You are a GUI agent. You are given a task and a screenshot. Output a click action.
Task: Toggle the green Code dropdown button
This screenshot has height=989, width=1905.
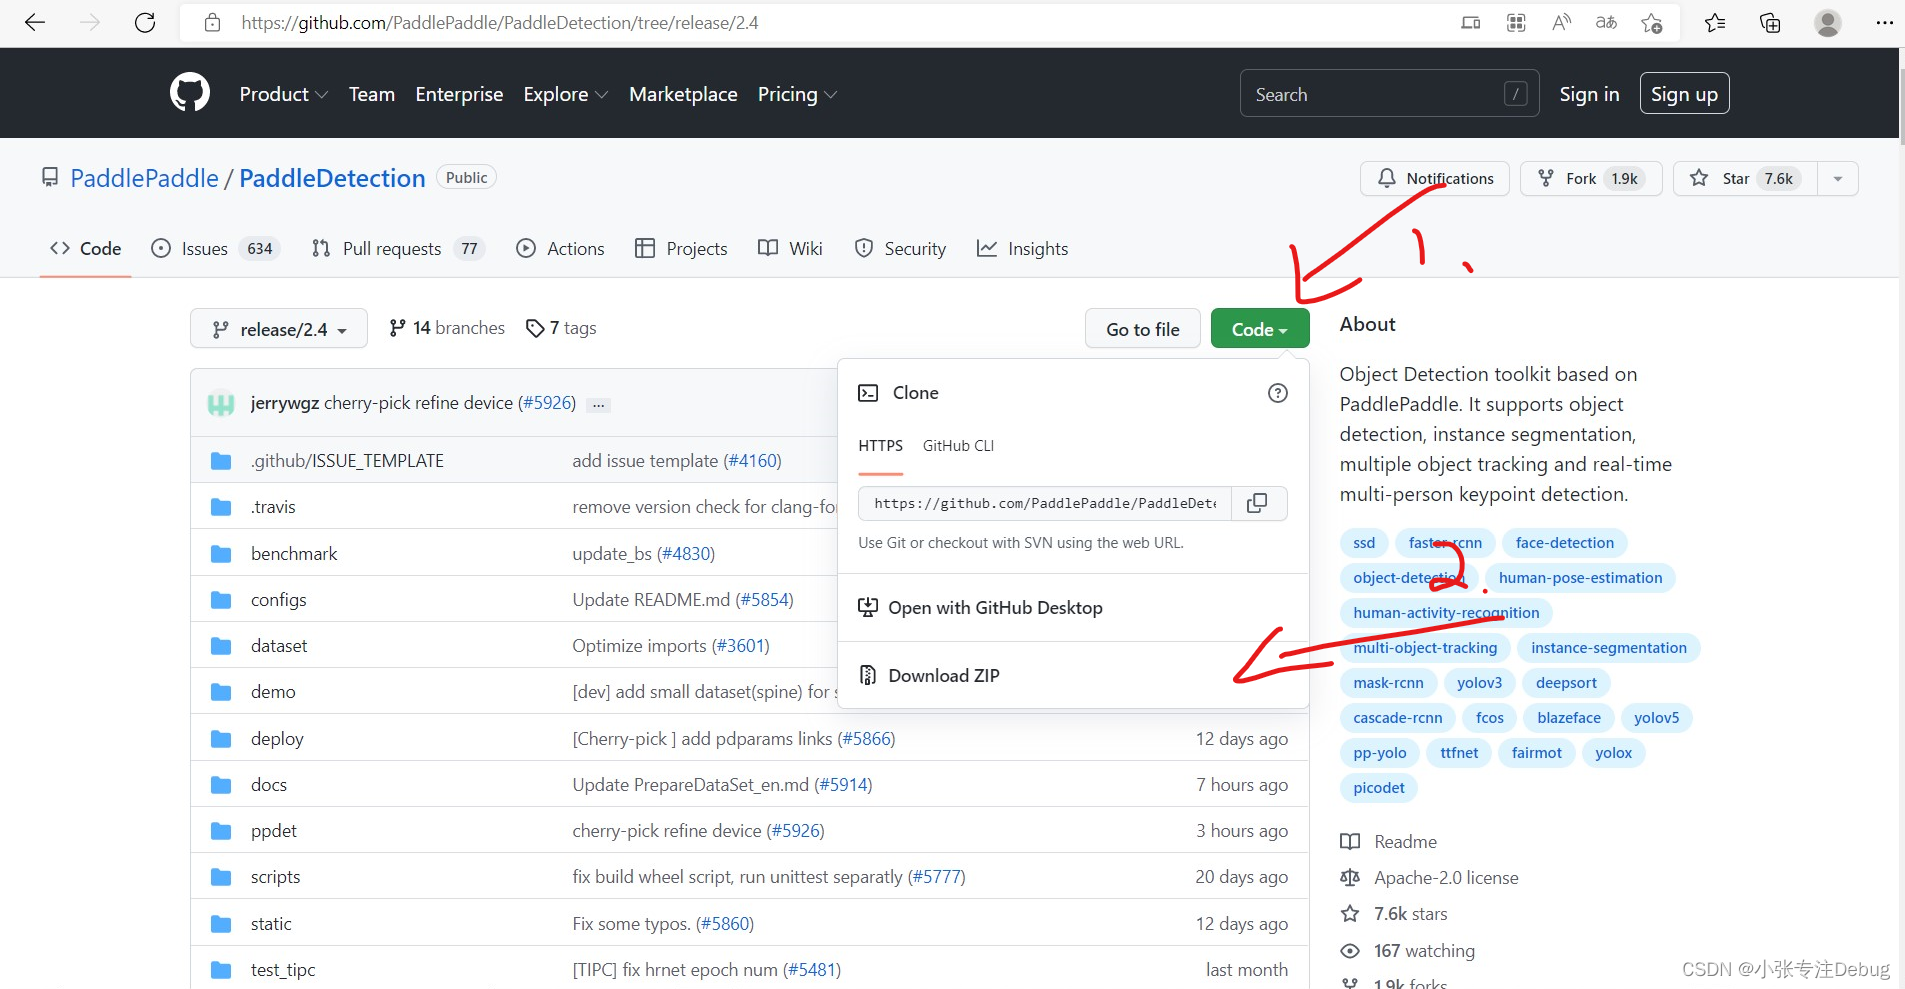point(1259,329)
